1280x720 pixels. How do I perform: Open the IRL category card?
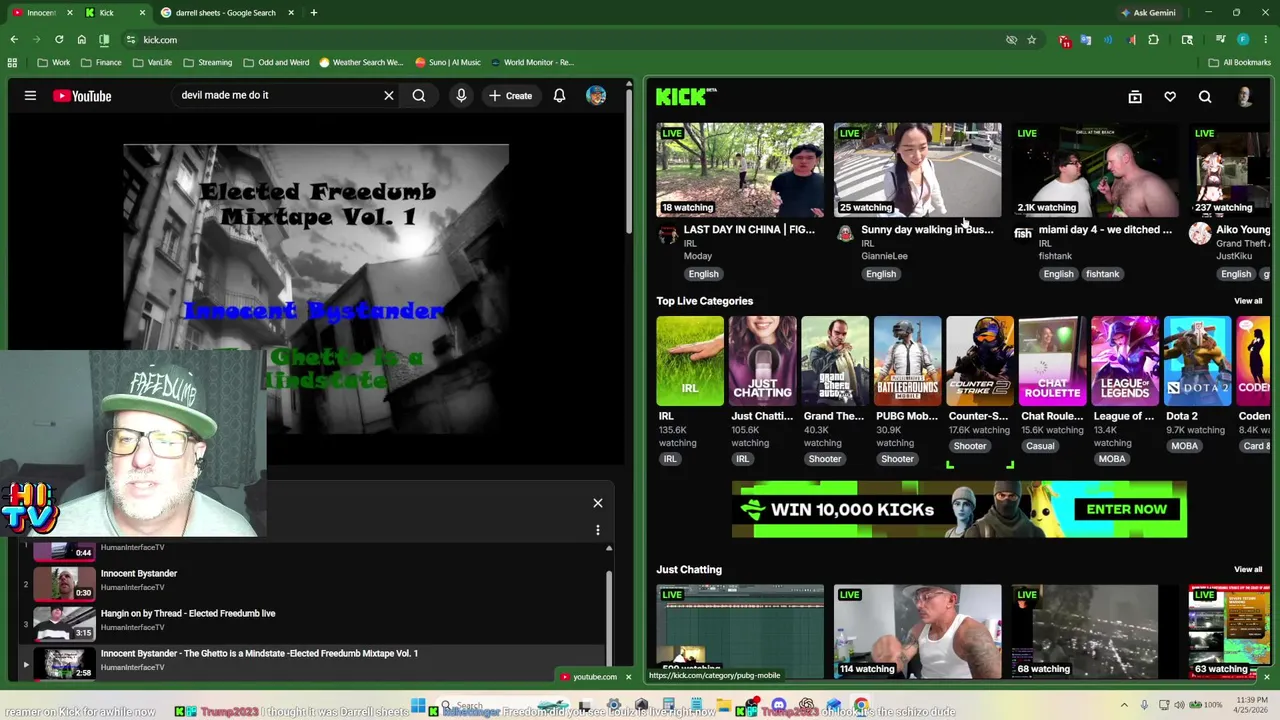(x=690, y=361)
